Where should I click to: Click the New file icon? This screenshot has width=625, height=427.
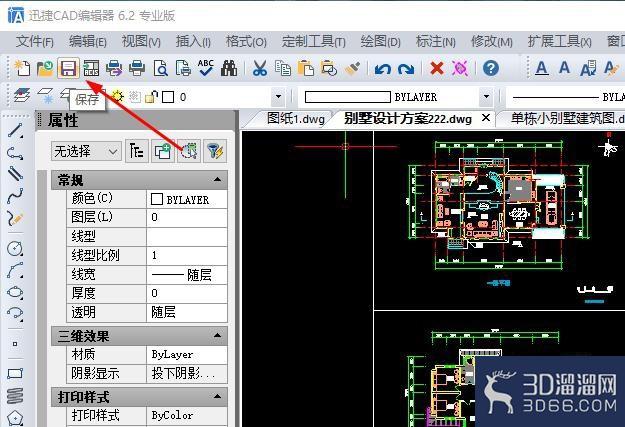click(22, 68)
